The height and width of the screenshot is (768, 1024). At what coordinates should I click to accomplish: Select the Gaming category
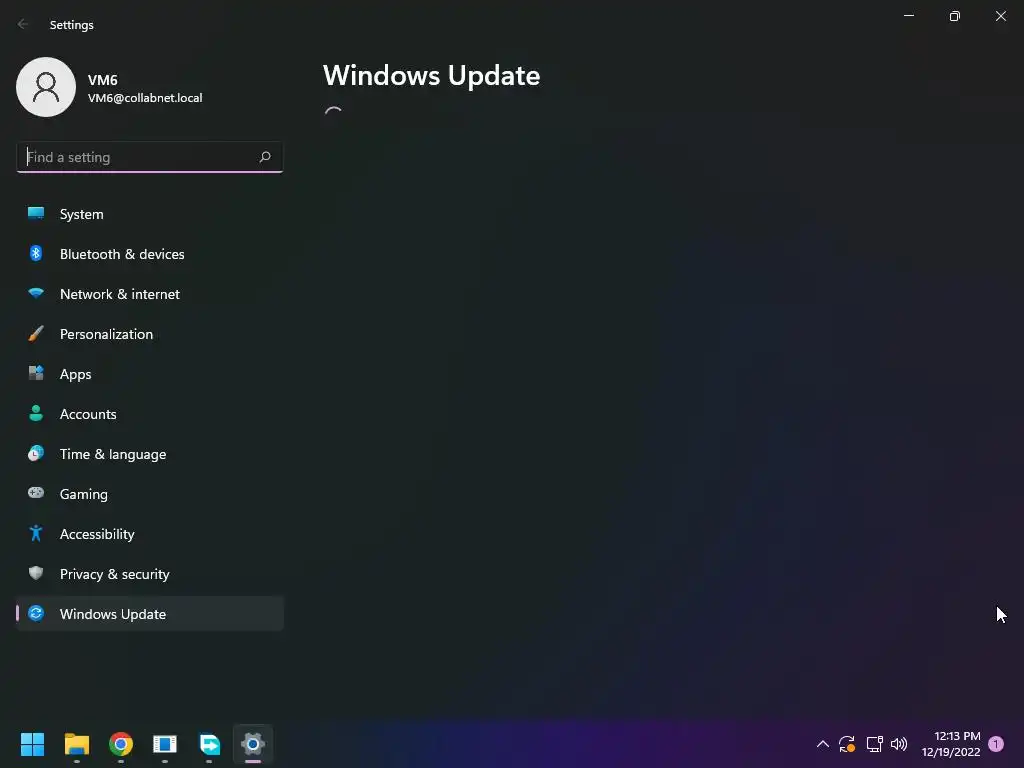click(x=150, y=494)
